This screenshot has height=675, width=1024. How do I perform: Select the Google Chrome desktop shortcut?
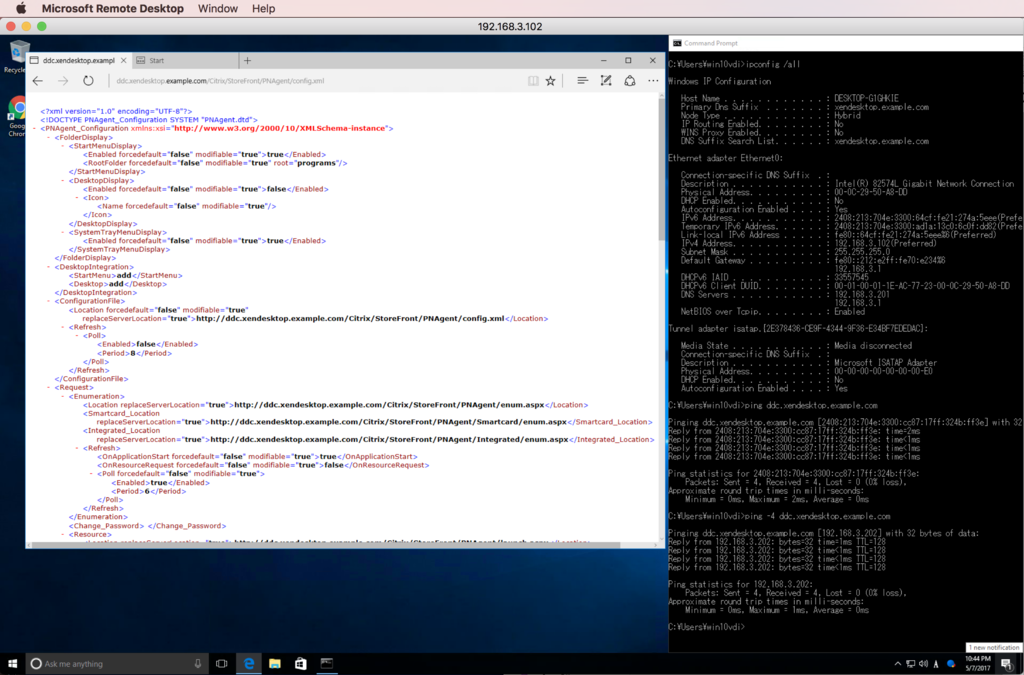[x=17, y=117]
